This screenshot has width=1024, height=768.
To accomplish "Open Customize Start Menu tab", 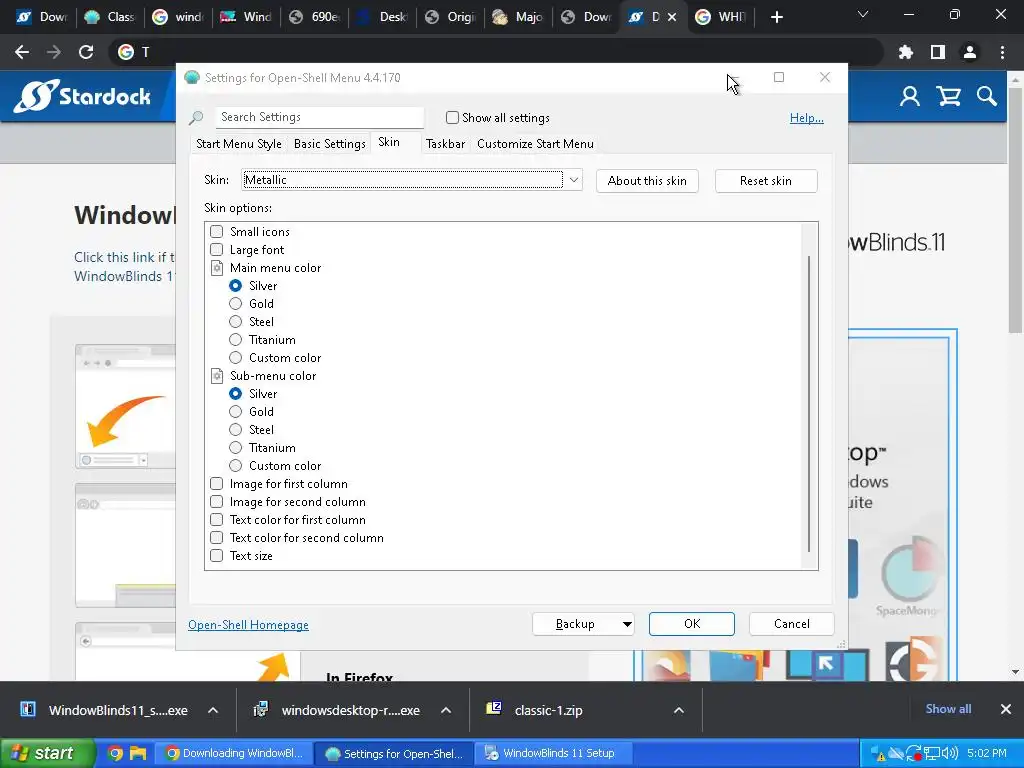I will (535, 144).
